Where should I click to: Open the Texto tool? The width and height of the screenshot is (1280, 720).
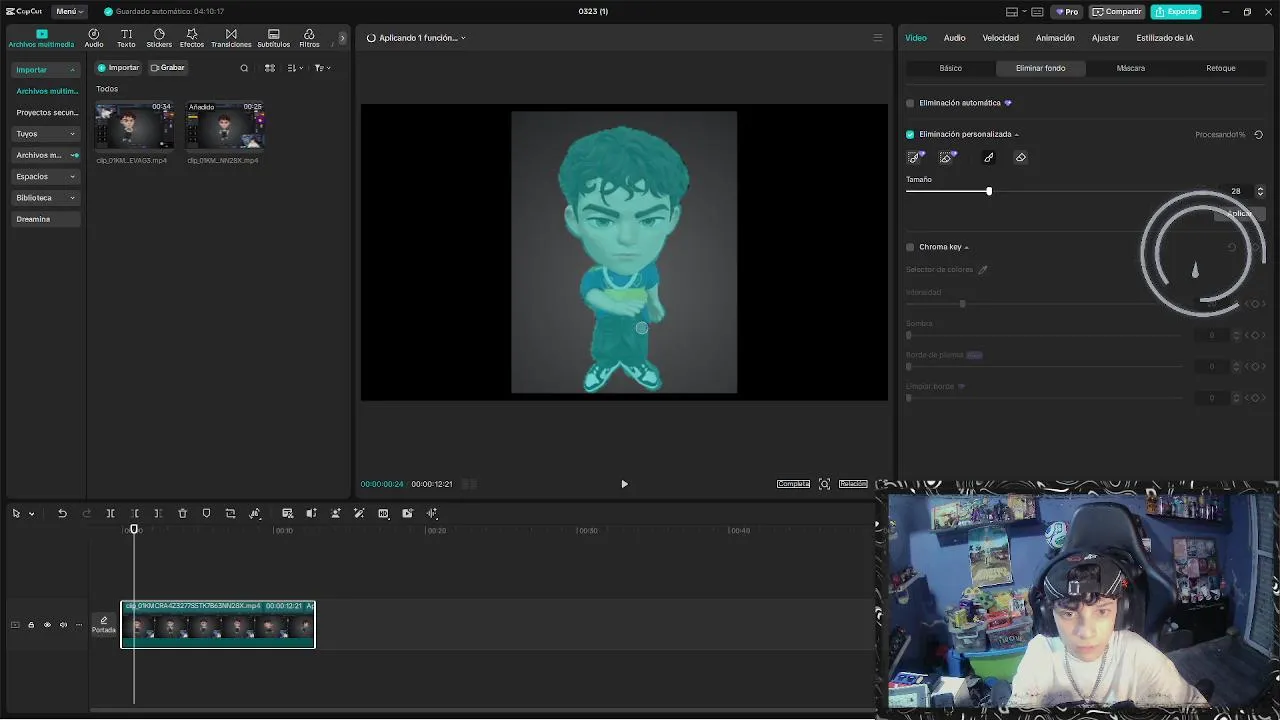[126, 38]
